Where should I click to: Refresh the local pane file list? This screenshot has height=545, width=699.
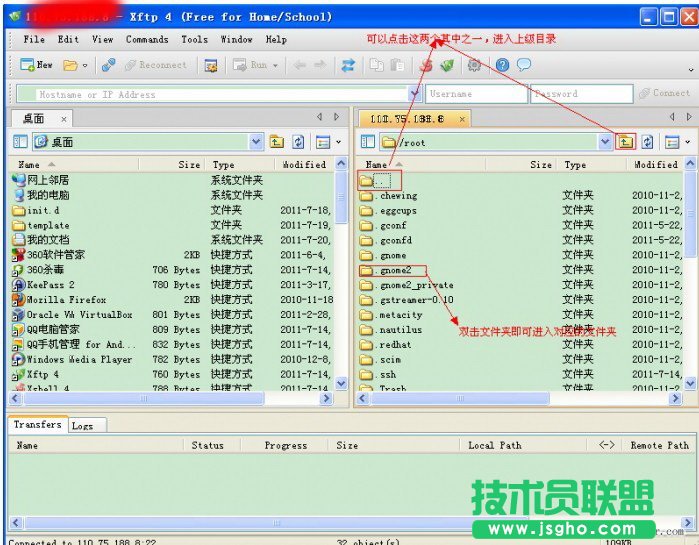pyautogui.click(x=298, y=142)
